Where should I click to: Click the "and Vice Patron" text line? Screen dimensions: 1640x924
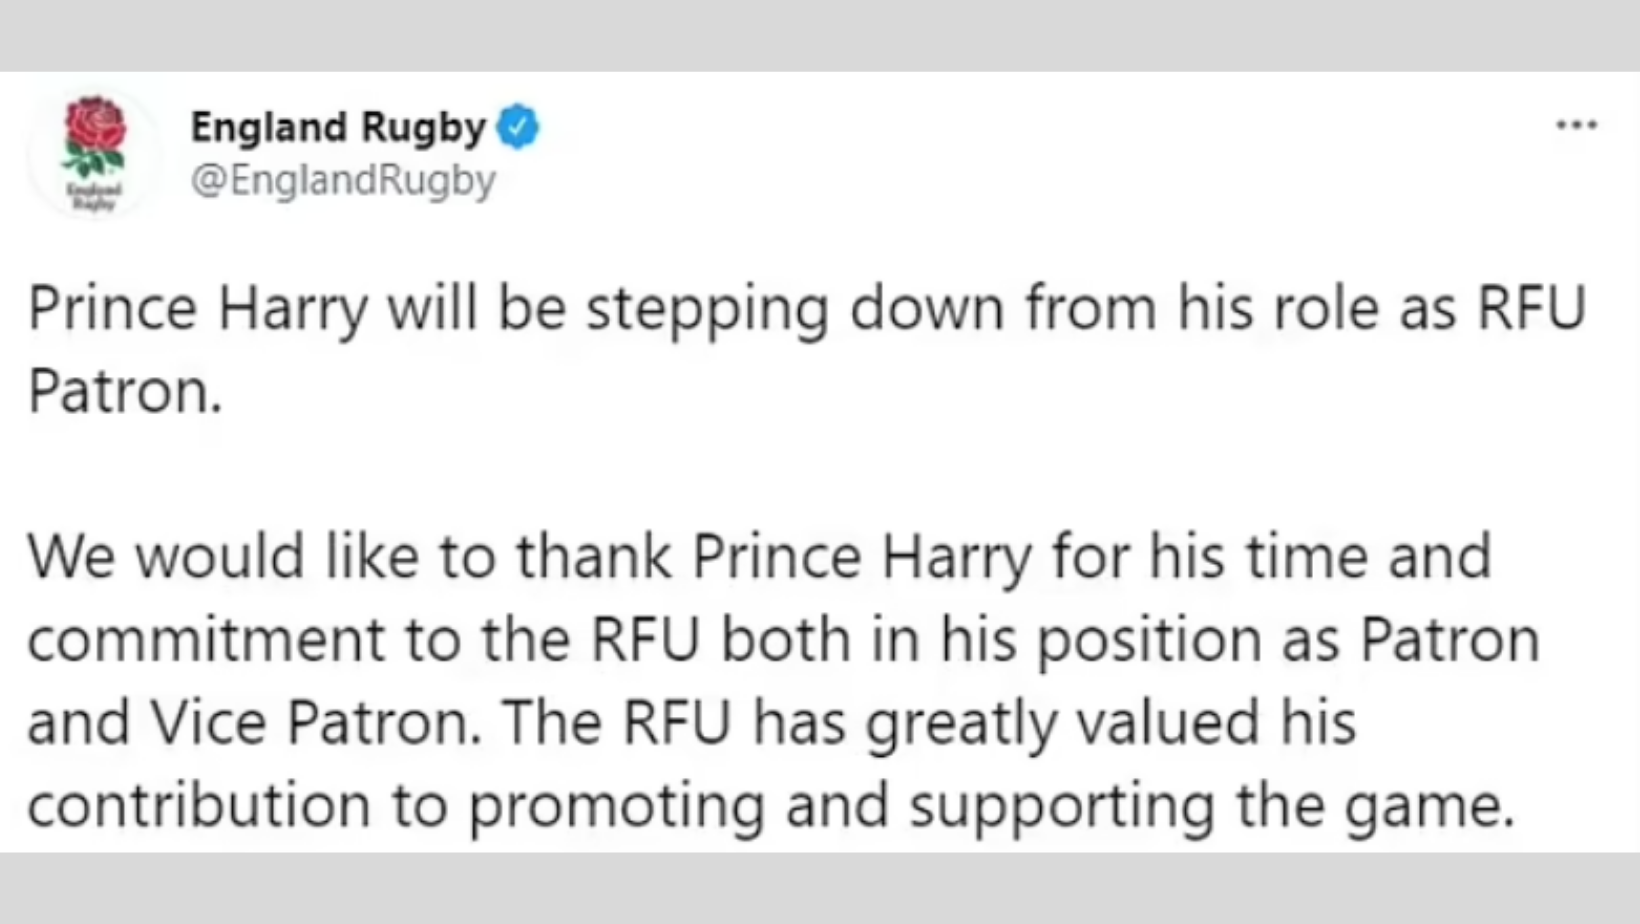[691, 723]
